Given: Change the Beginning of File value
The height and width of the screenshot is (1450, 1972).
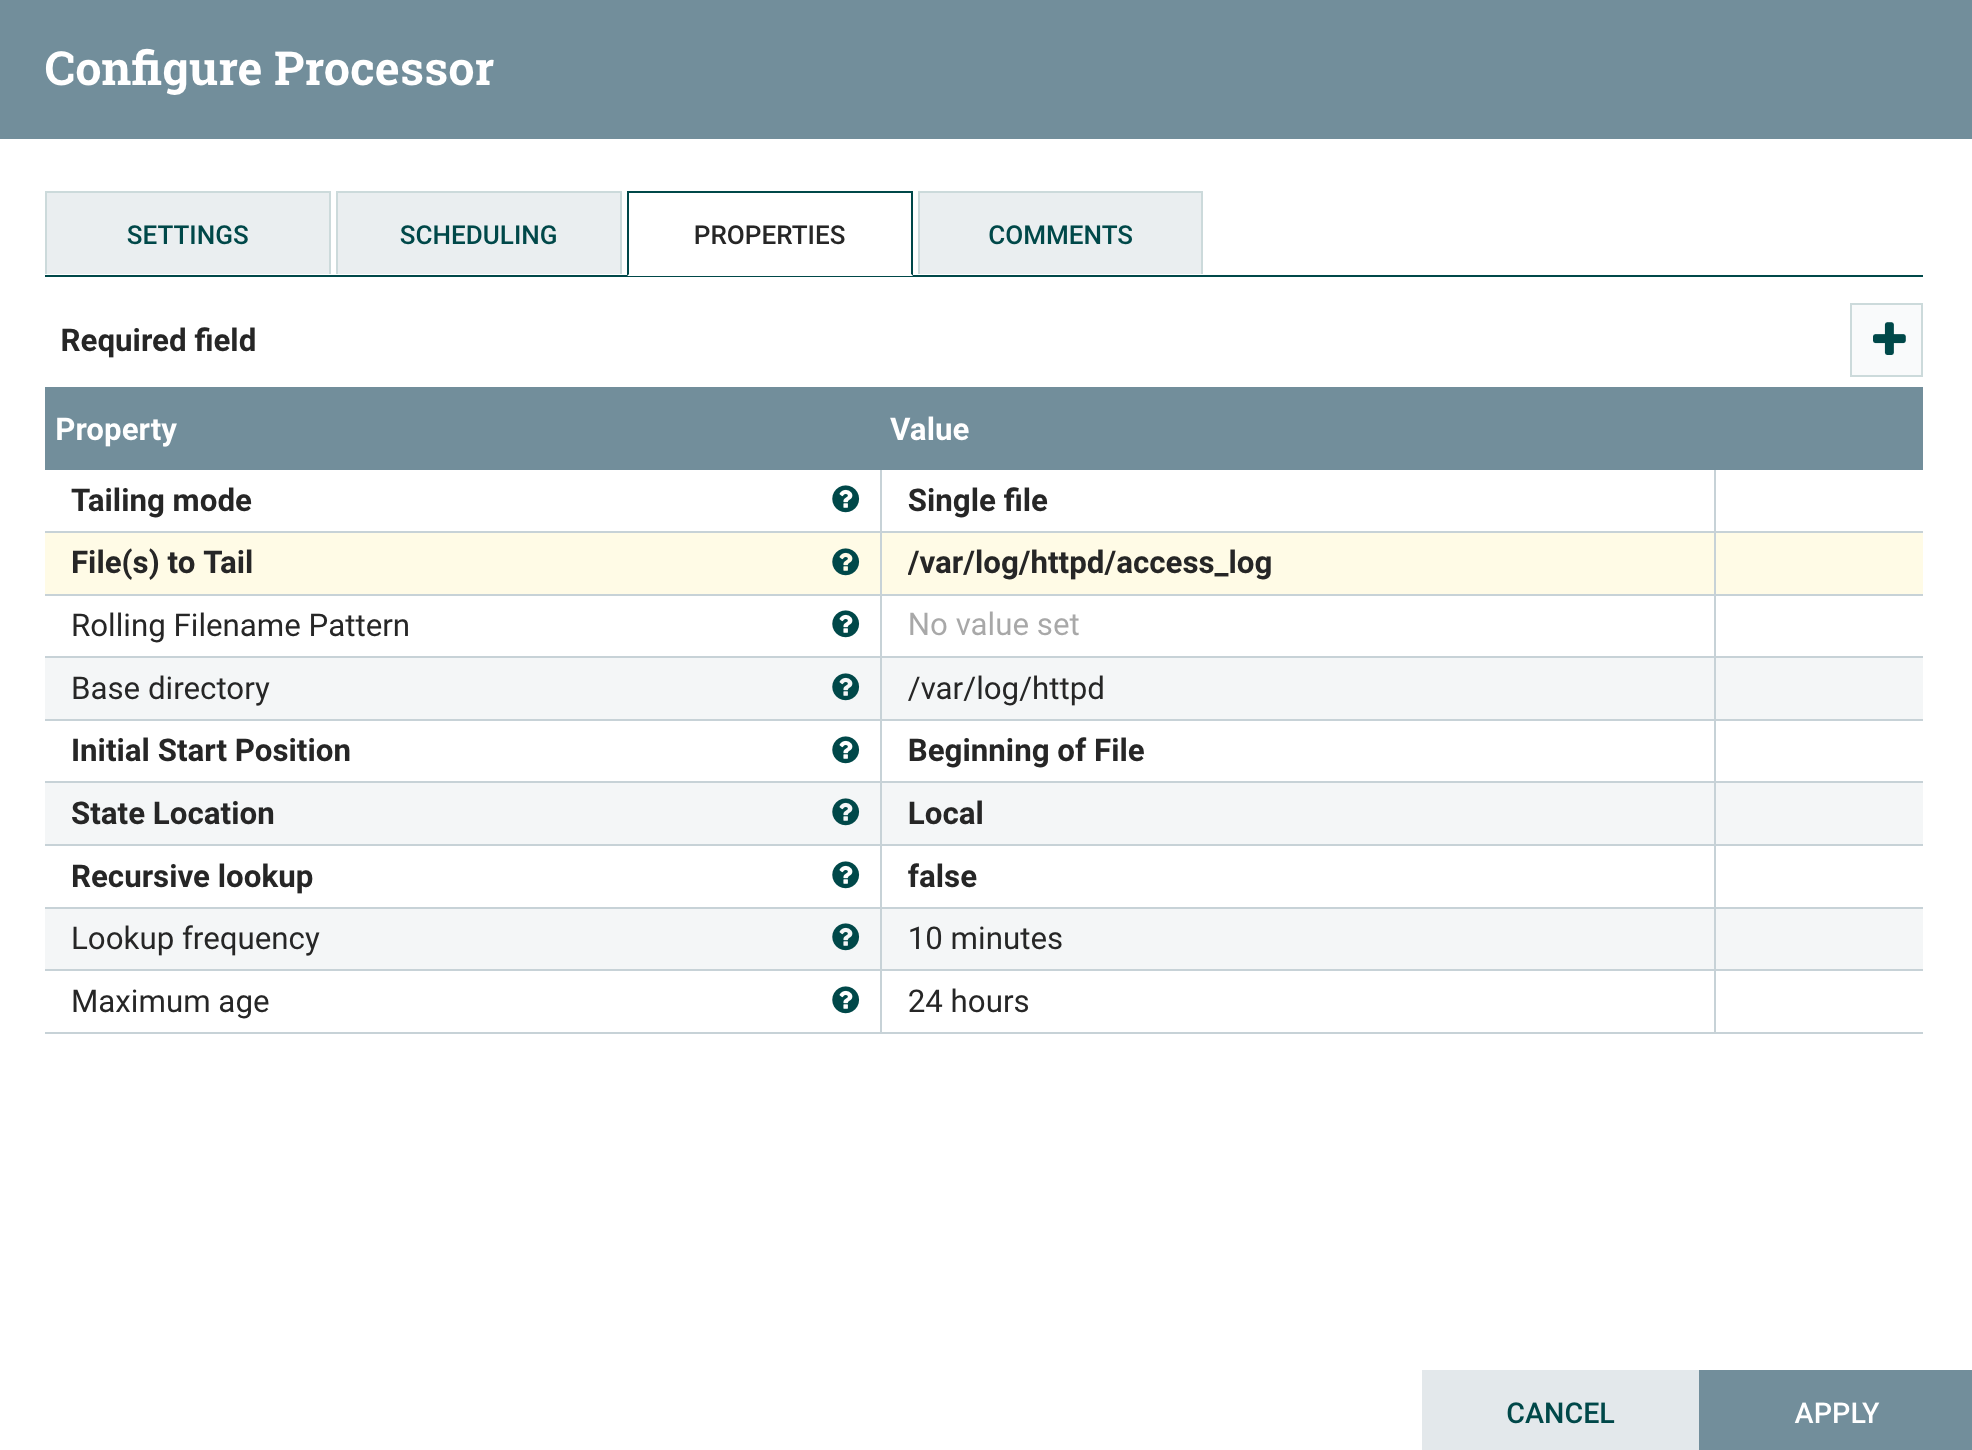Looking at the screenshot, I should [x=1297, y=750].
